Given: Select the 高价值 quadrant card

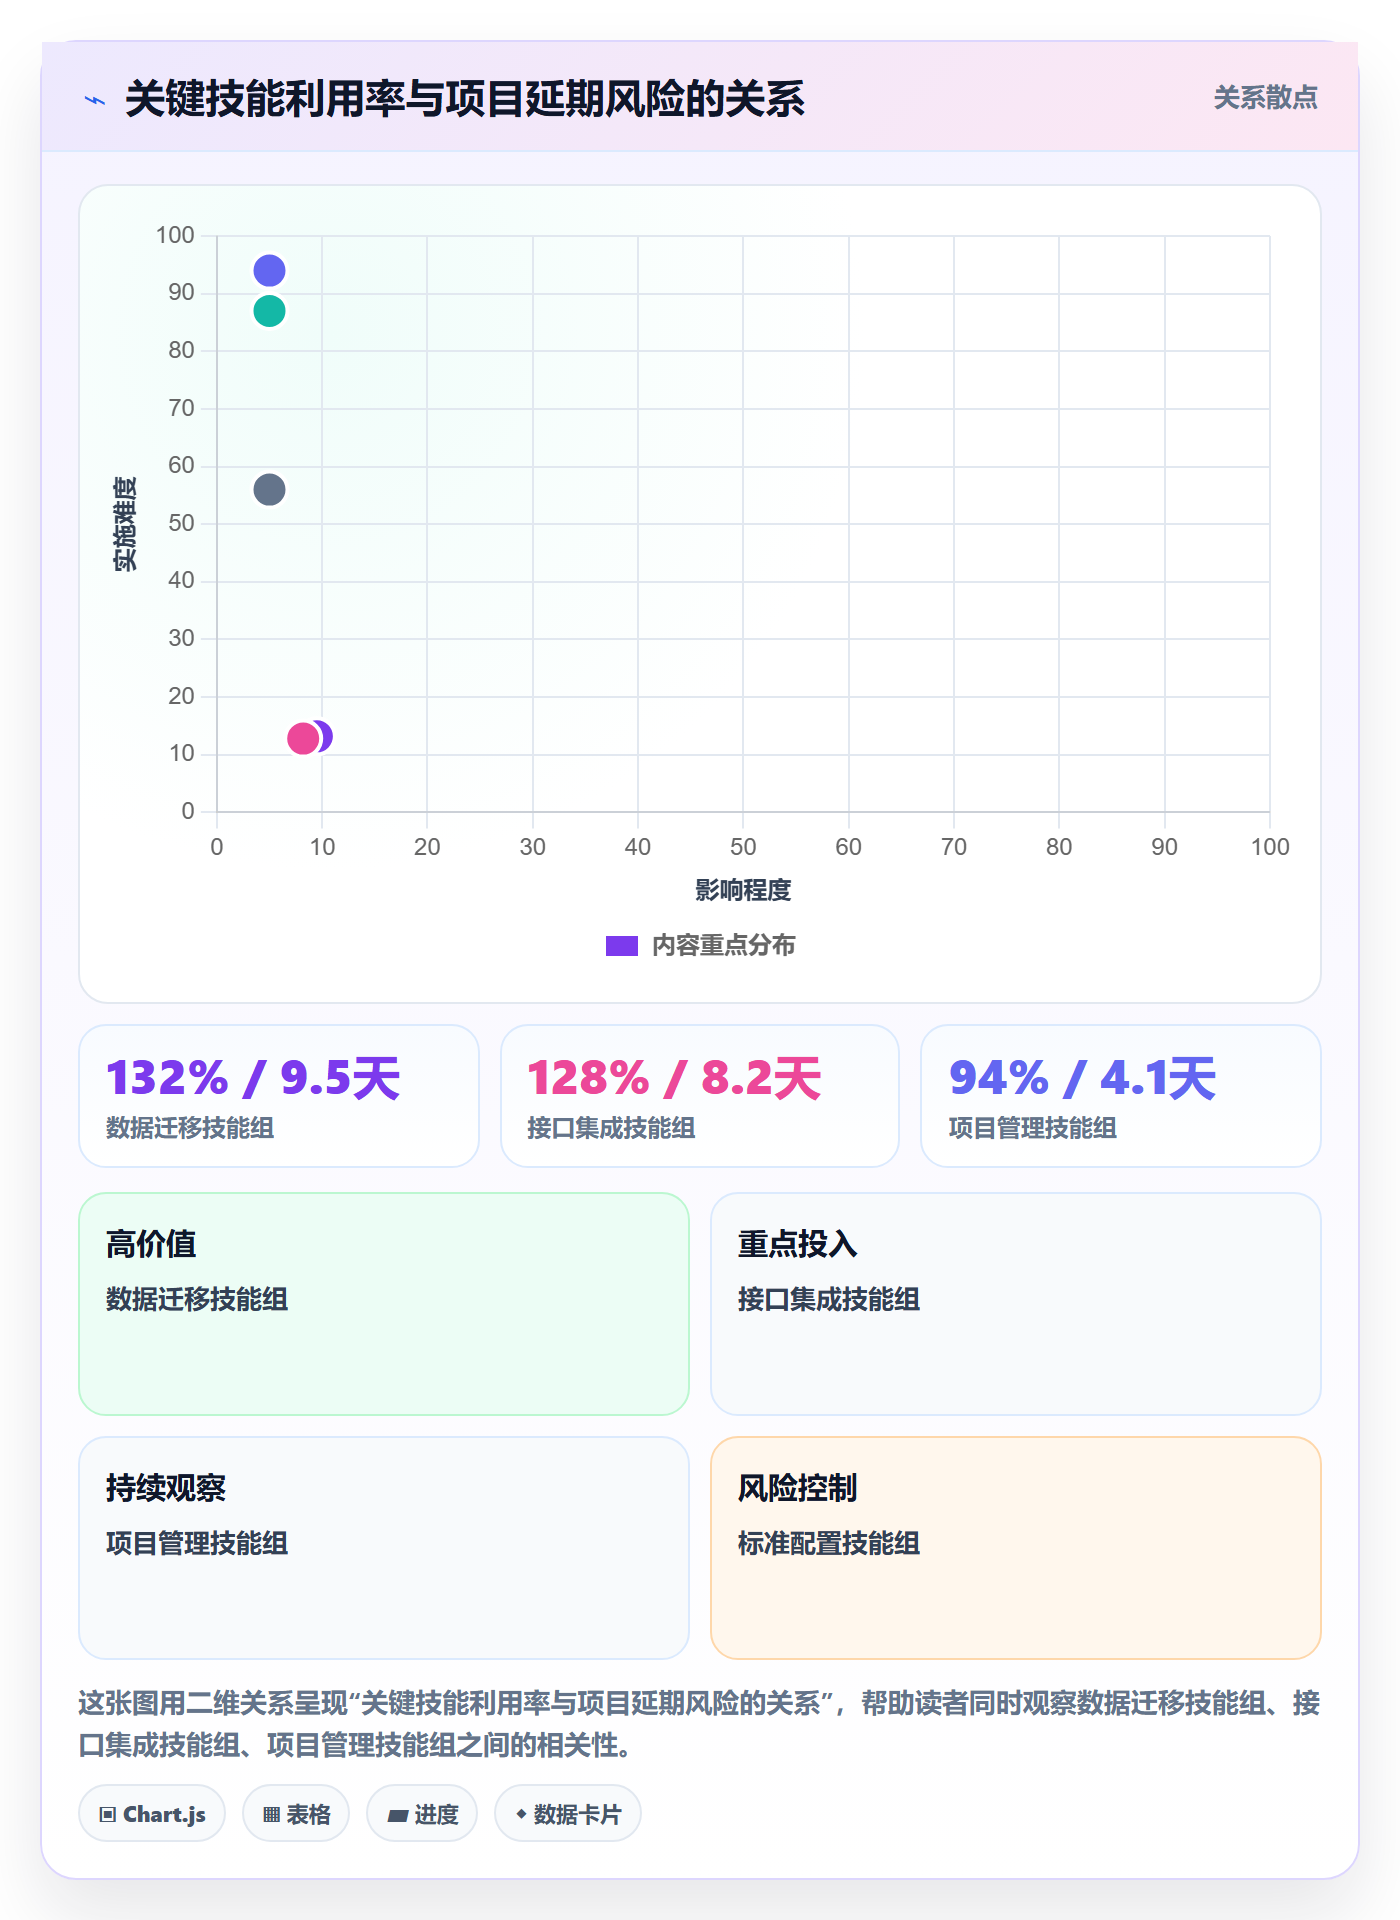Looking at the screenshot, I should click(384, 1304).
